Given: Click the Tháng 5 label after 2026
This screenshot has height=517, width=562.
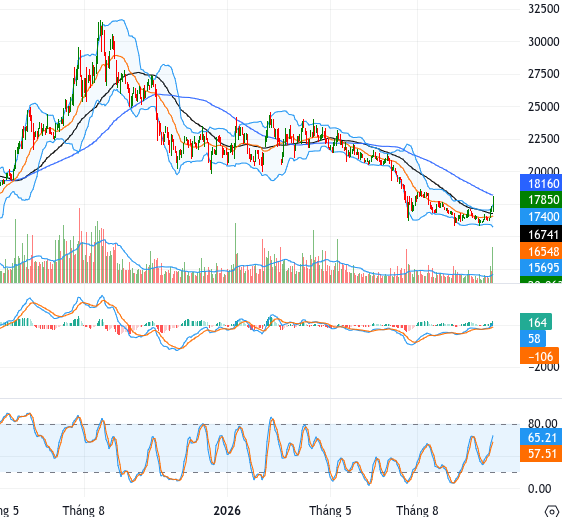Looking at the screenshot, I should tap(330, 510).
